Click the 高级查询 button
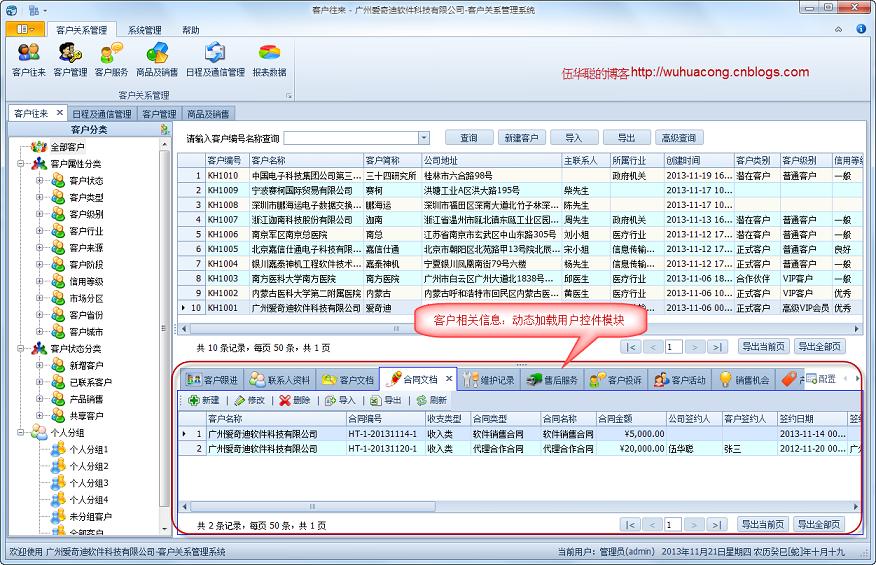Image resolution: width=876 pixels, height=565 pixels. pyautogui.click(x=679, y=137)
